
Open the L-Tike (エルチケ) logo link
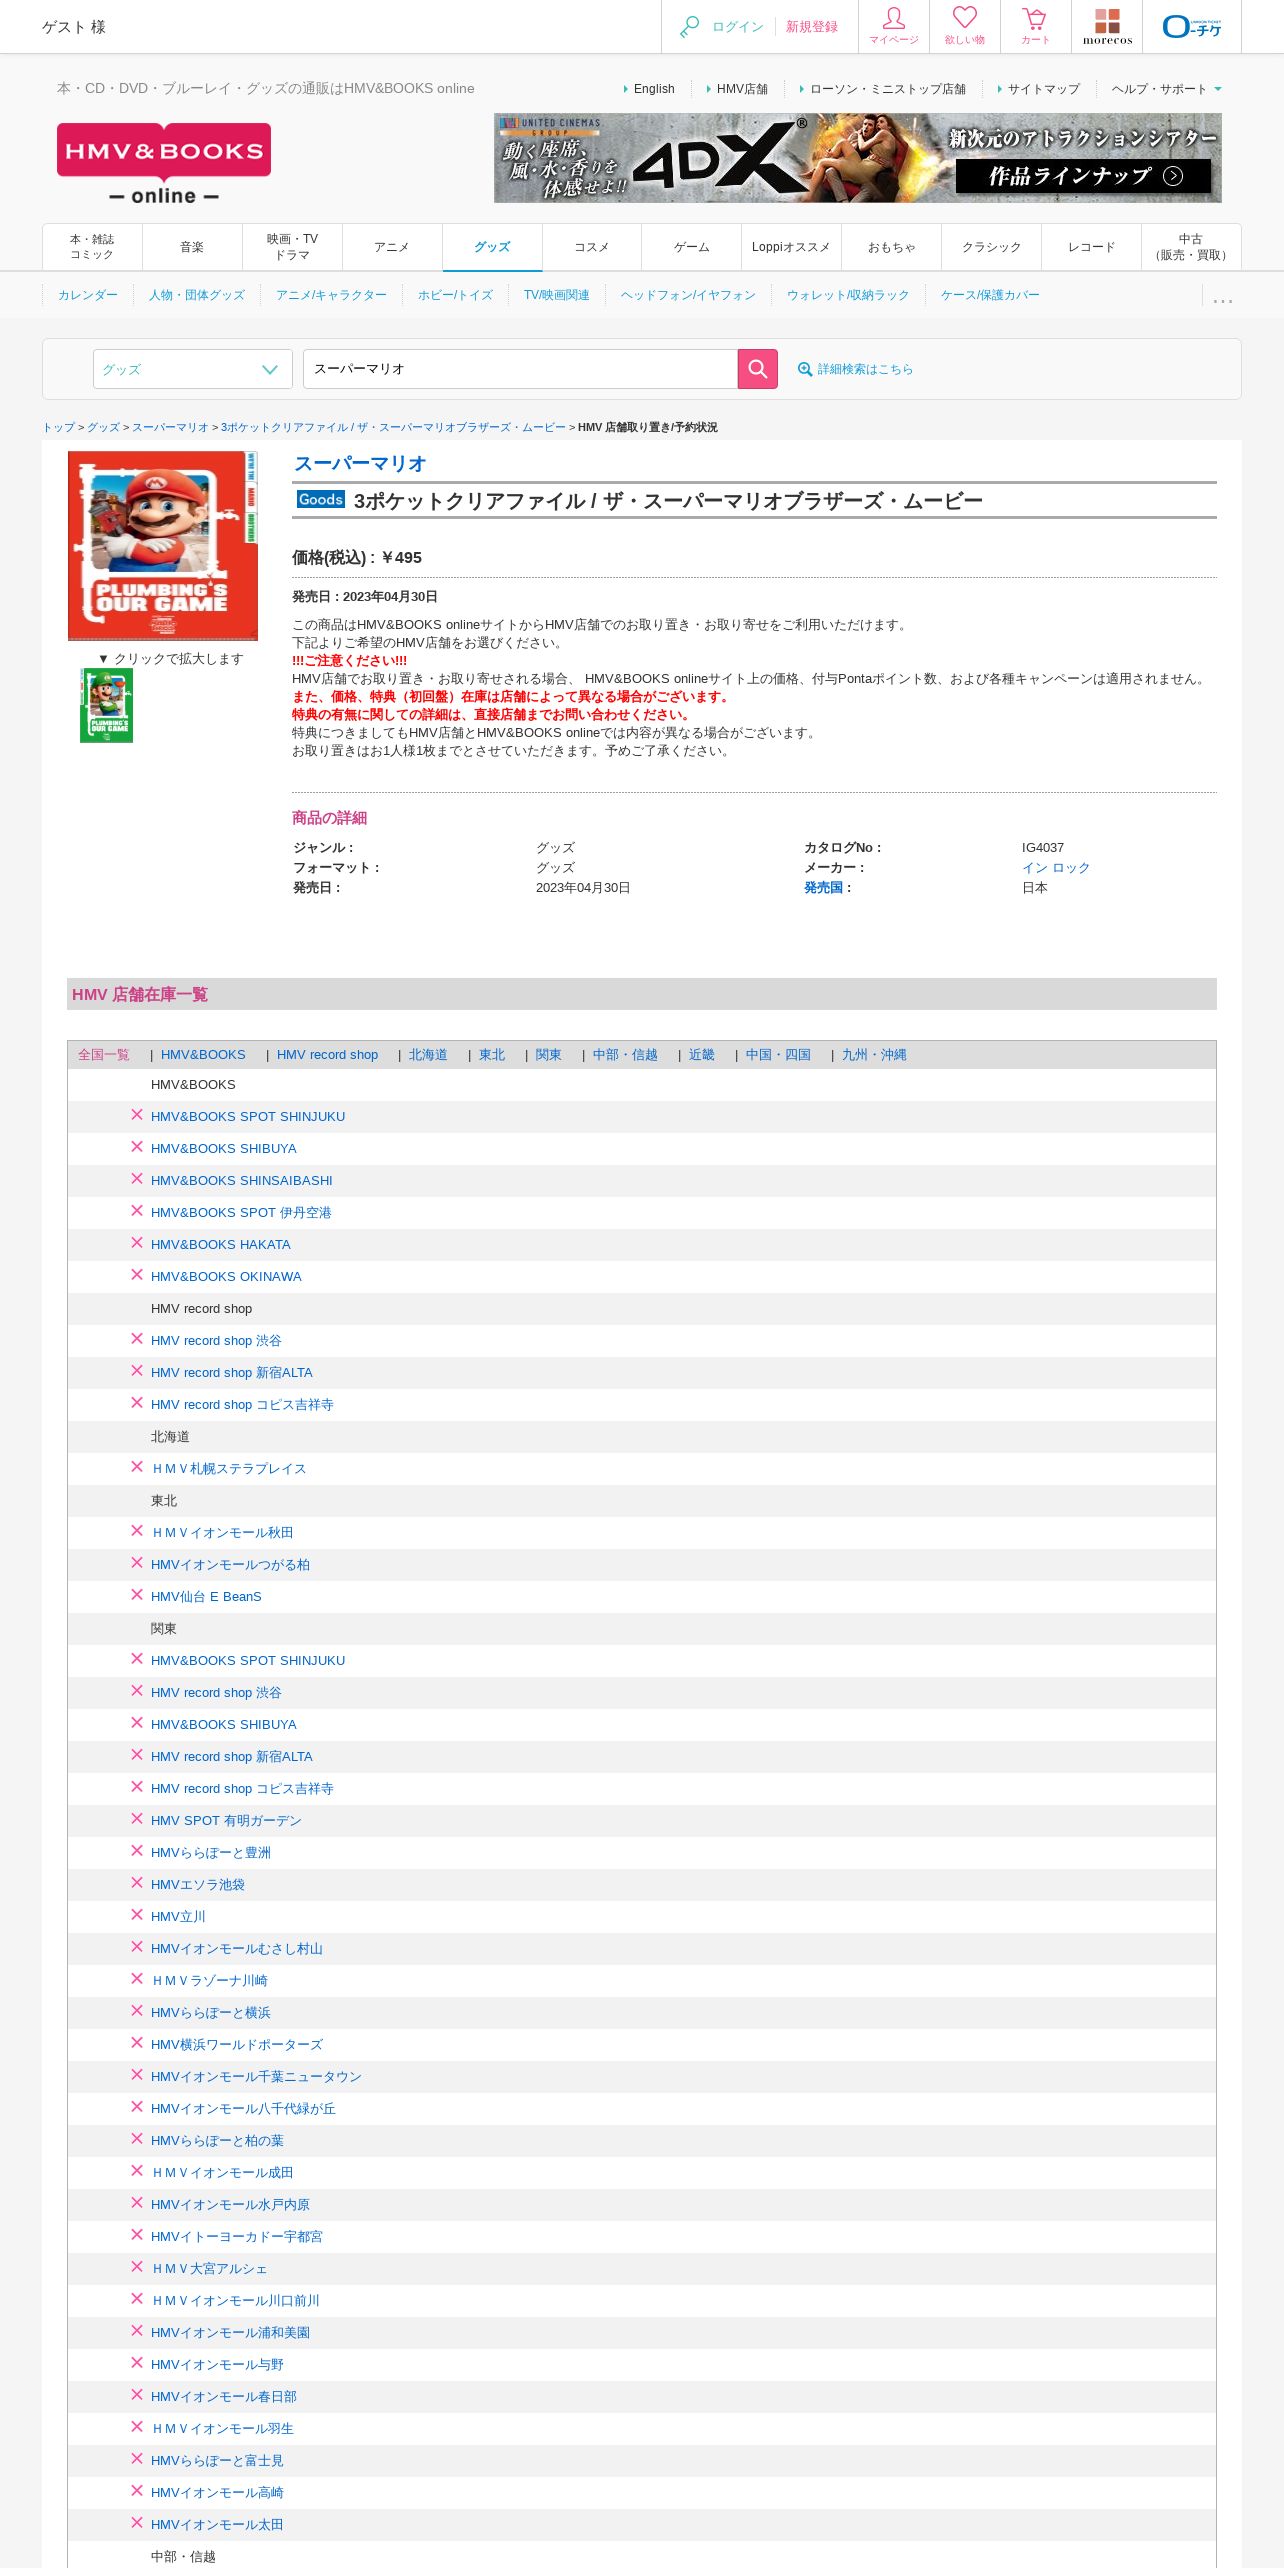[1192, 27]
